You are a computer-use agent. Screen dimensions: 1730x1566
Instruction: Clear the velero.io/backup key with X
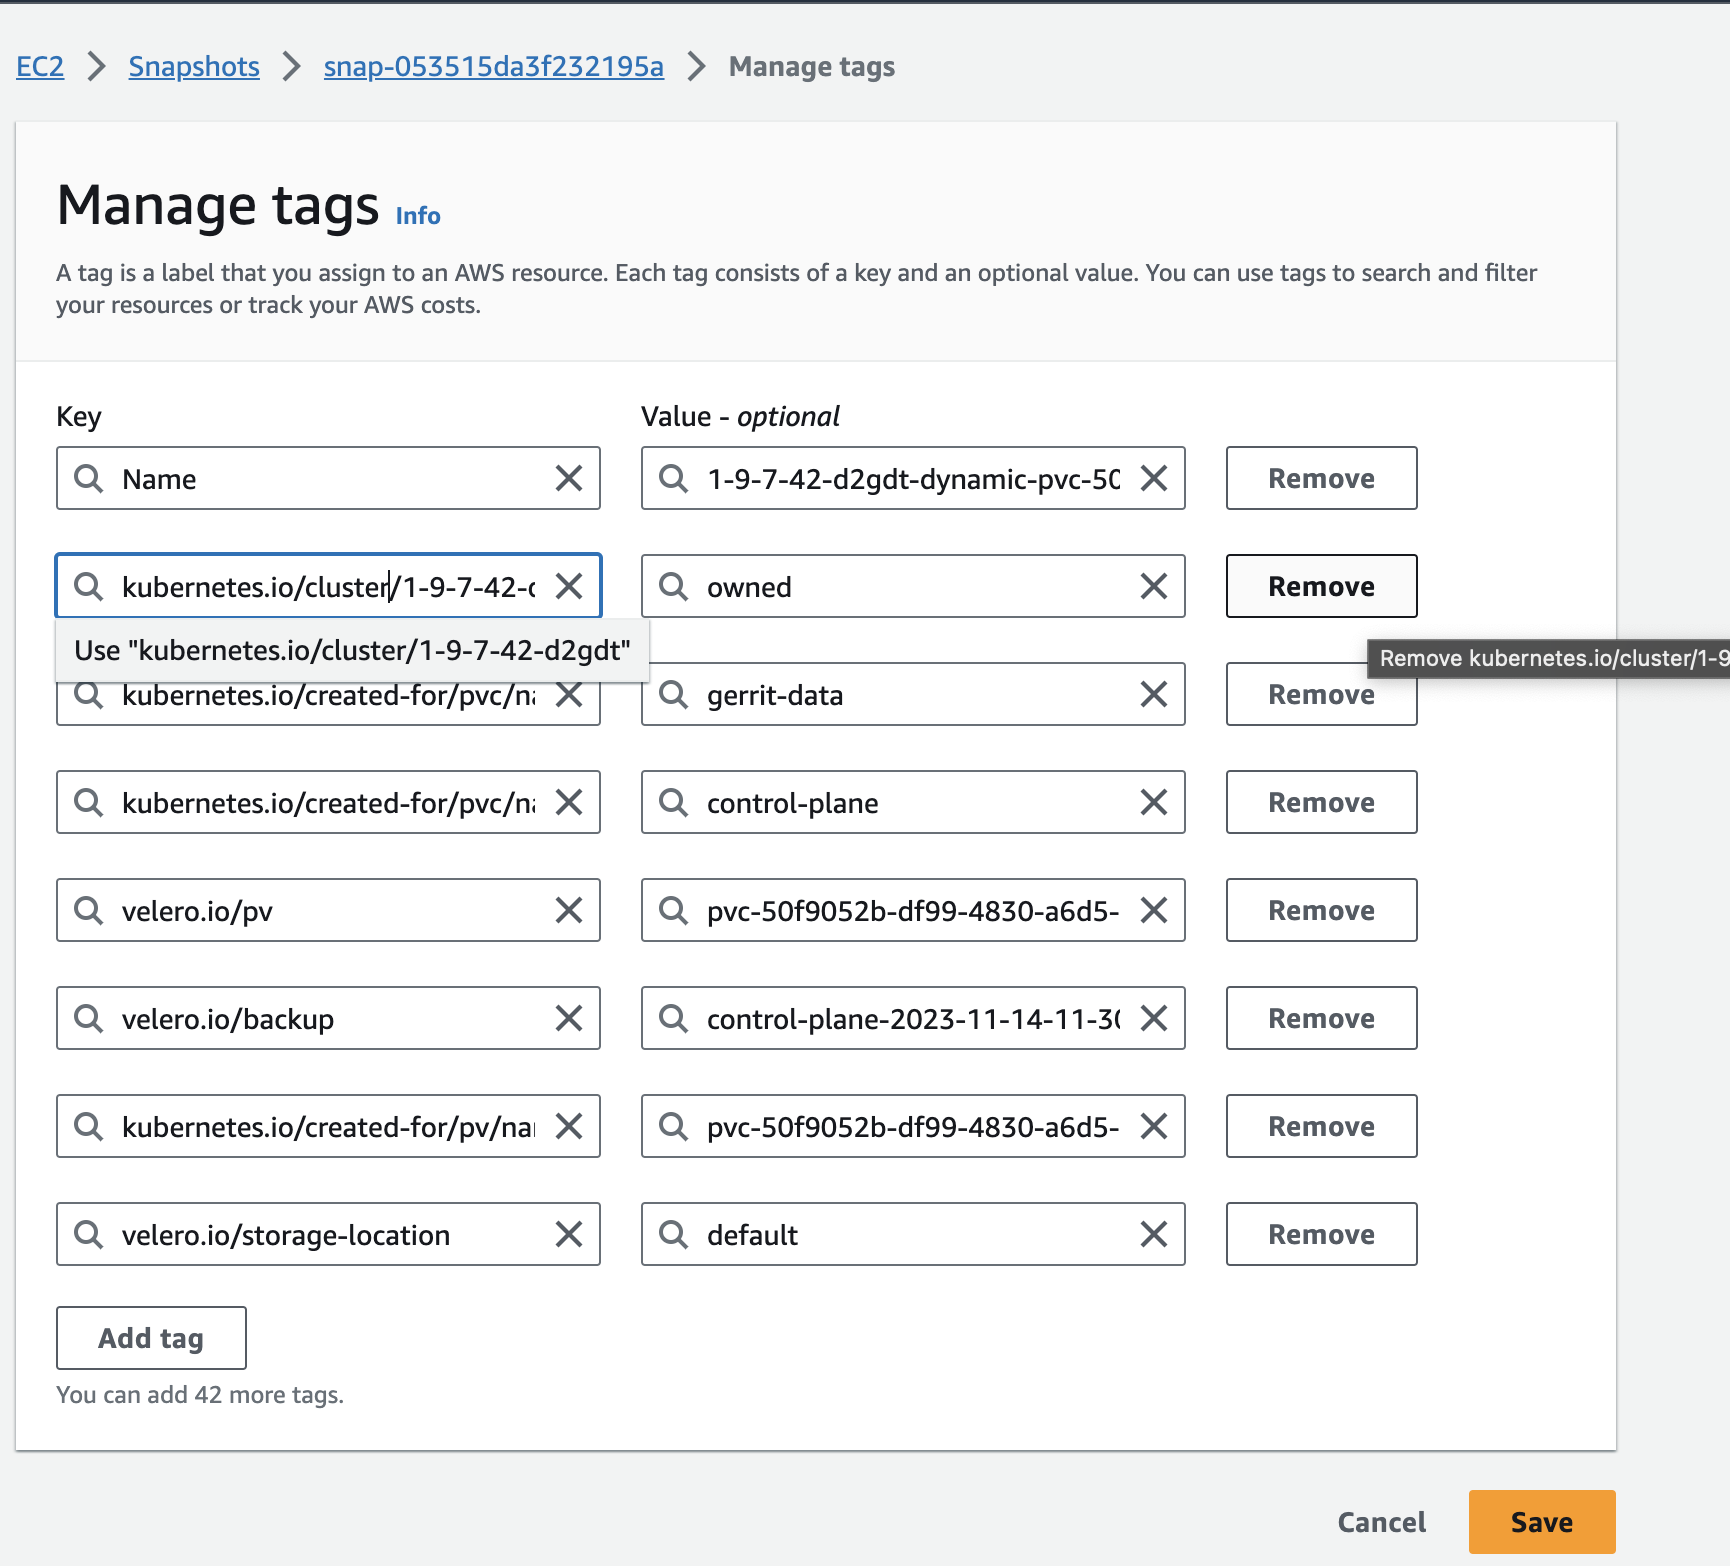(569, 1019)
